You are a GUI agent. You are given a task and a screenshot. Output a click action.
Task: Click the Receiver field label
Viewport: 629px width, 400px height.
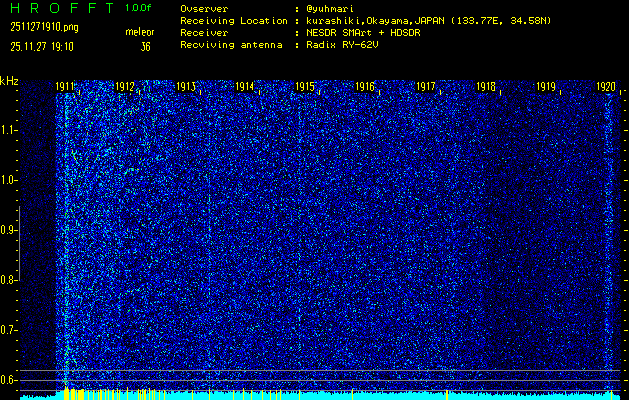[204, 33]
